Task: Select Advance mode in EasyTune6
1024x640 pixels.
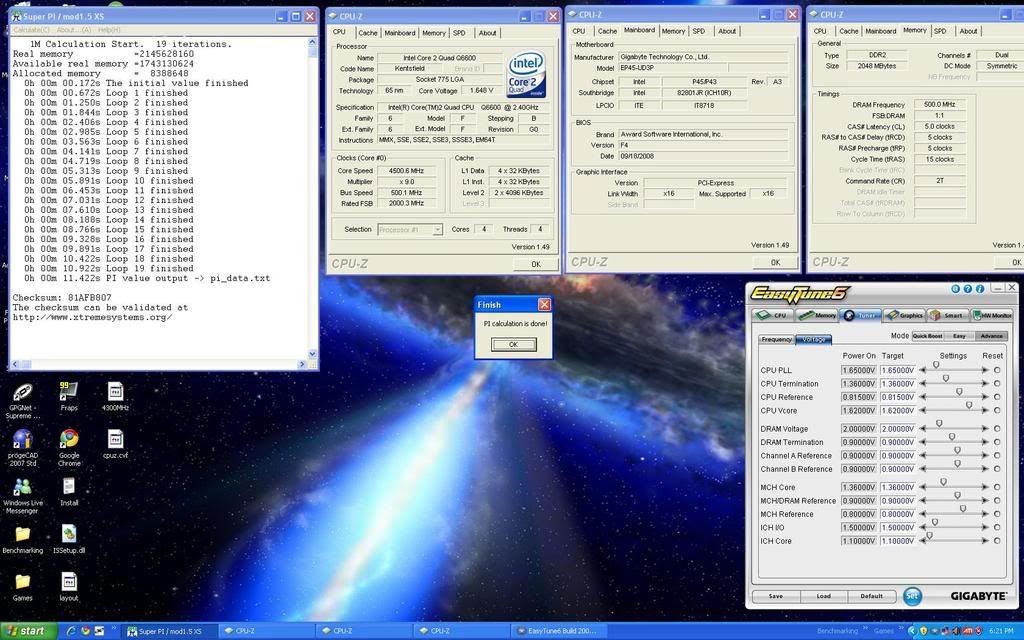Action: [x=991, y=336]
